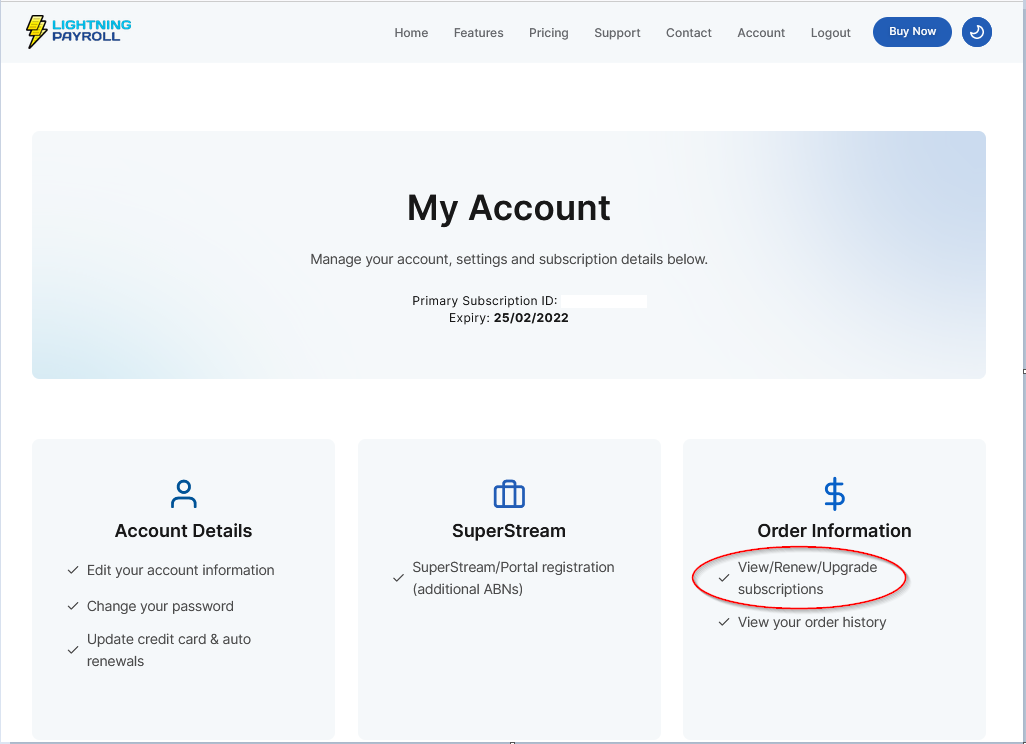The height and width of the screenshot is (744, 1026).
Task: Open the Pricing page
Action: (548, 33)
